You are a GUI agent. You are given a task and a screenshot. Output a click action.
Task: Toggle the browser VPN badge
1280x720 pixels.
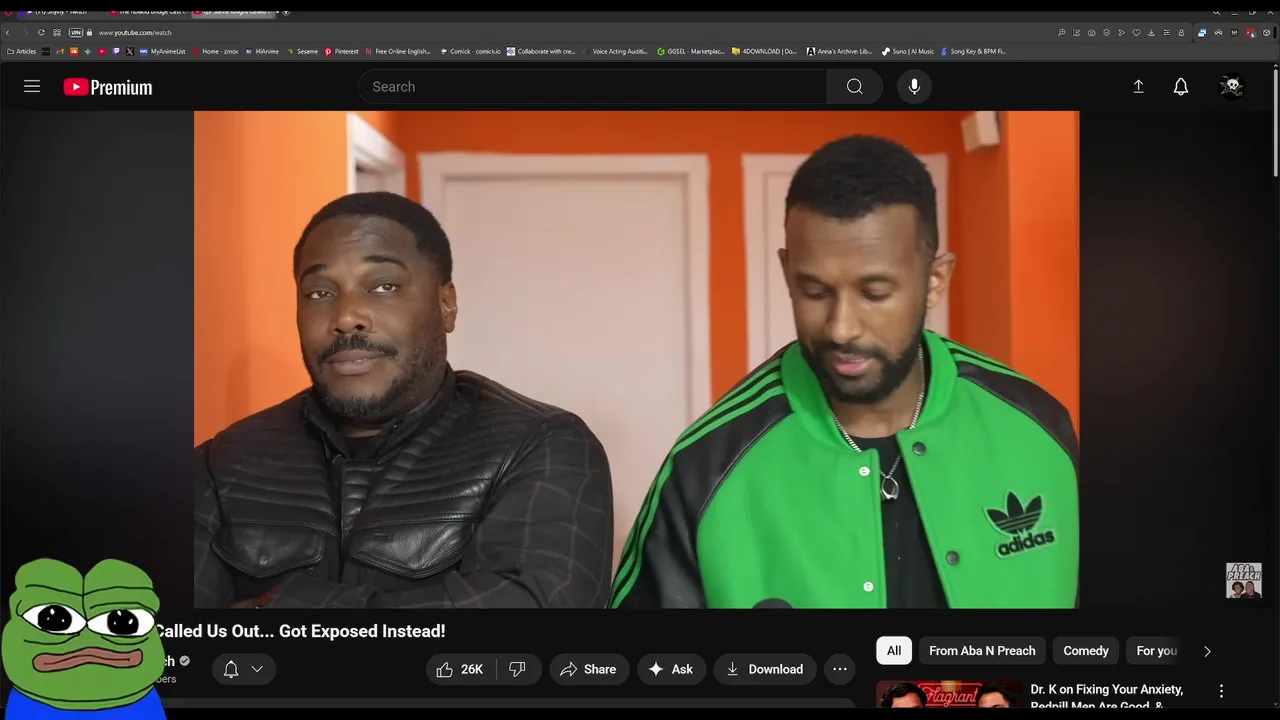[x=76, y=32]
